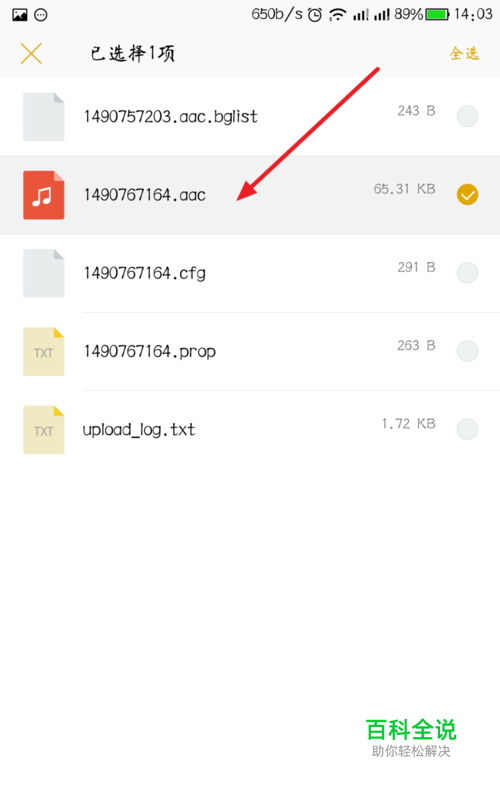Tap the red music file icon
Image resolution: width=500 pixels, height=790 pixels.
[x=44, y=195]
